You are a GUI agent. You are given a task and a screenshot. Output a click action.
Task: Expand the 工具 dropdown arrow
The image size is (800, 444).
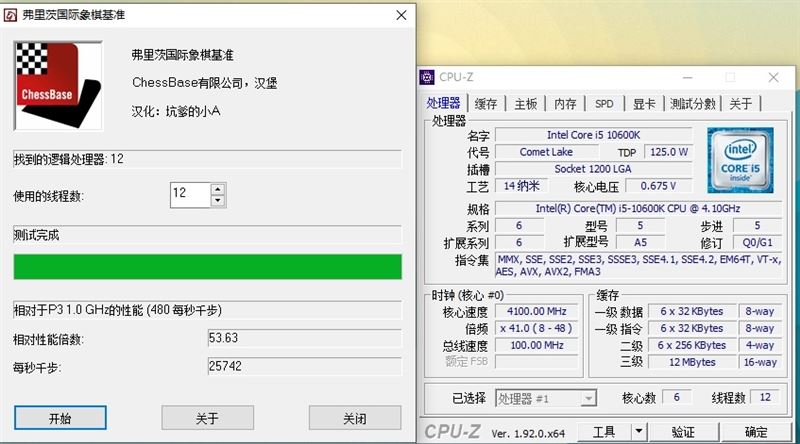tap(639, 432)
